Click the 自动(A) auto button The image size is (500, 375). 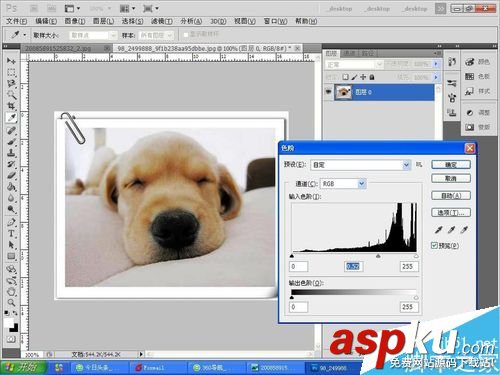(451, 196)
